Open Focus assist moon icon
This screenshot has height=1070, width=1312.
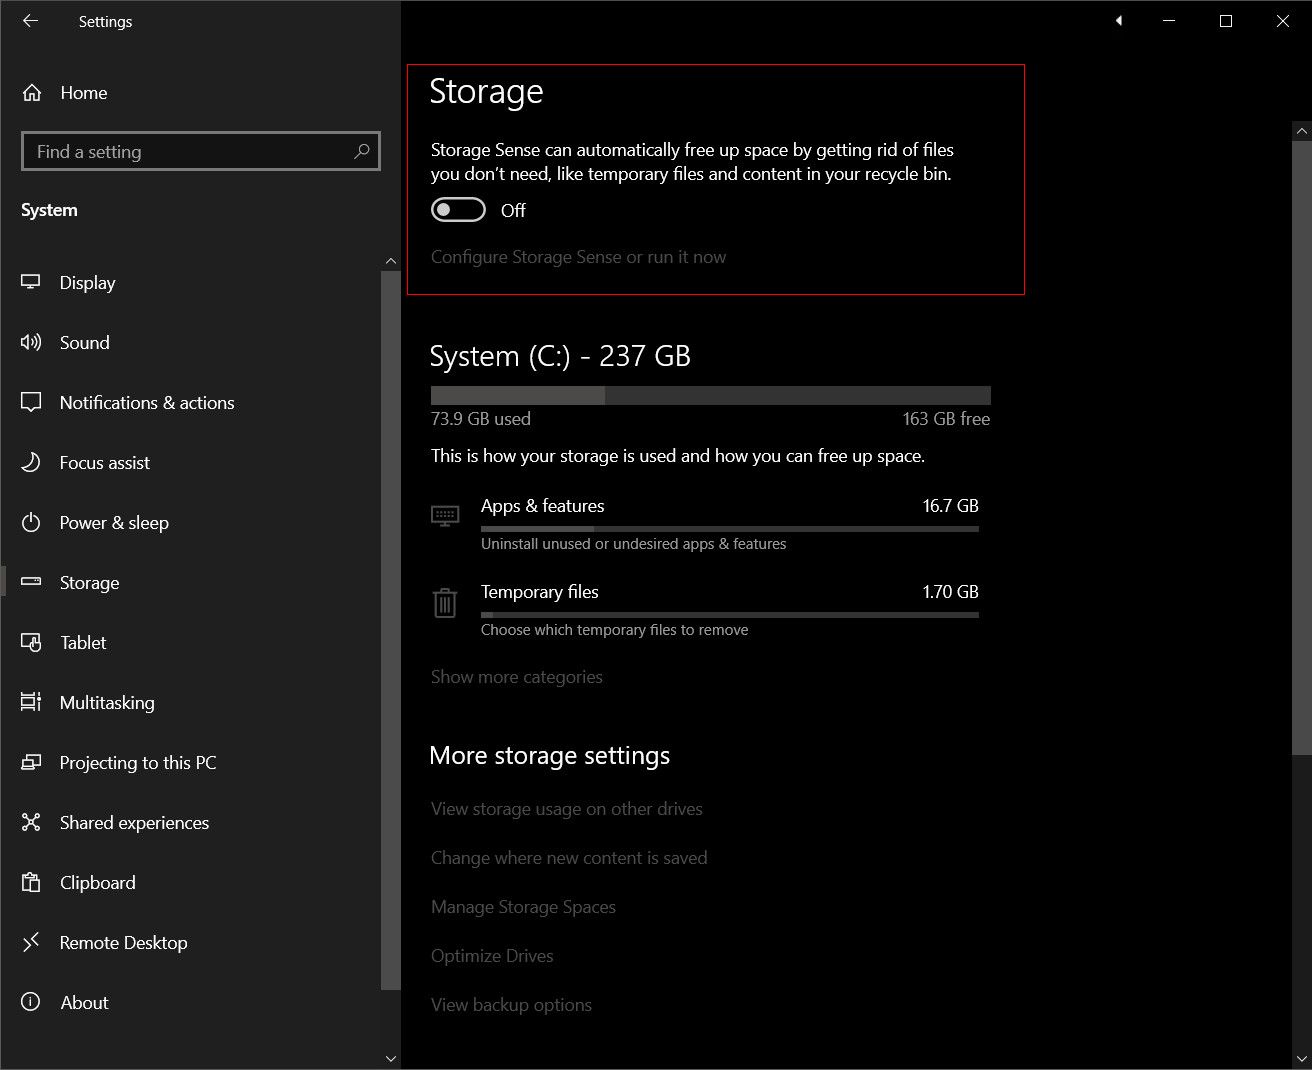pyautogui.click(x=31, y=462)
